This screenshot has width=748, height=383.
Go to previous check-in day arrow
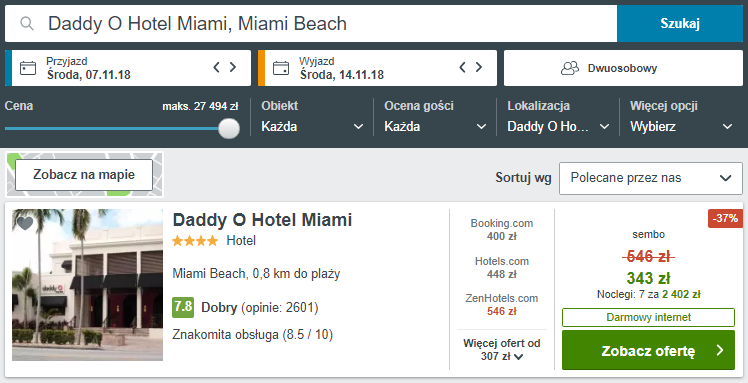pyautogui.click(x=216, y=67)
